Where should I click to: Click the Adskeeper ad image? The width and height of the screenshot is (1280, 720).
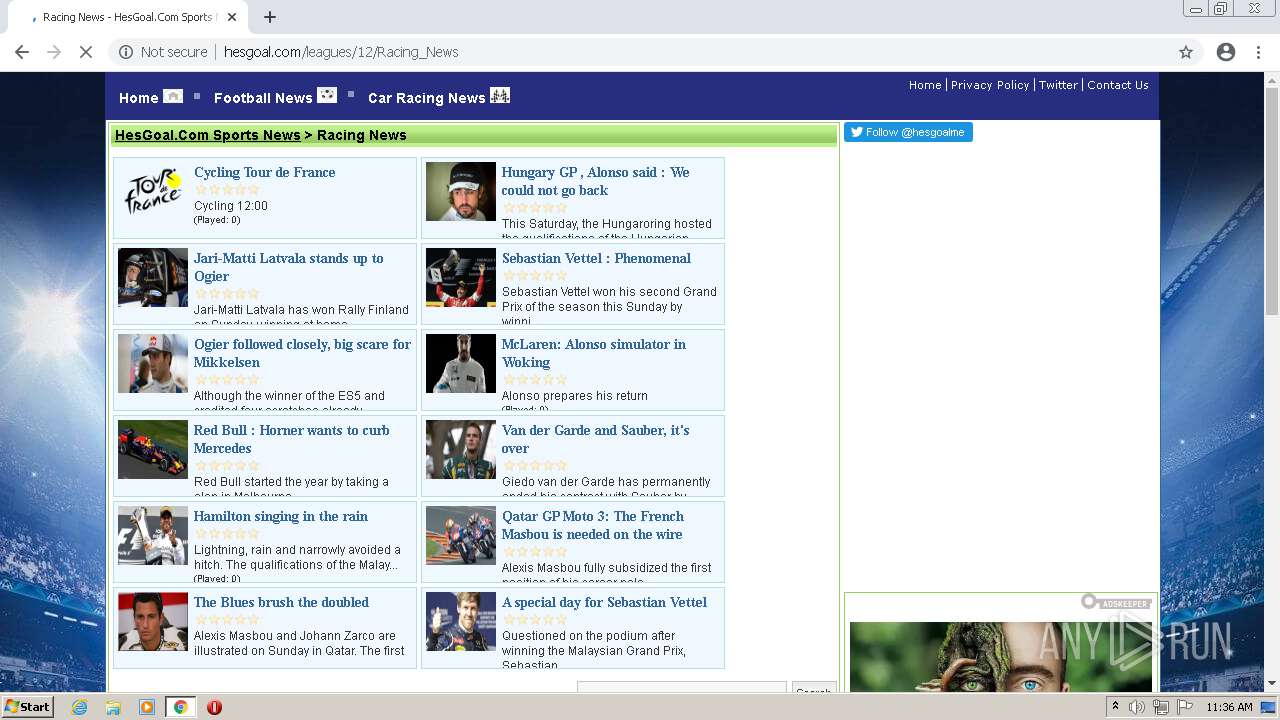(x=1000, y=656)
